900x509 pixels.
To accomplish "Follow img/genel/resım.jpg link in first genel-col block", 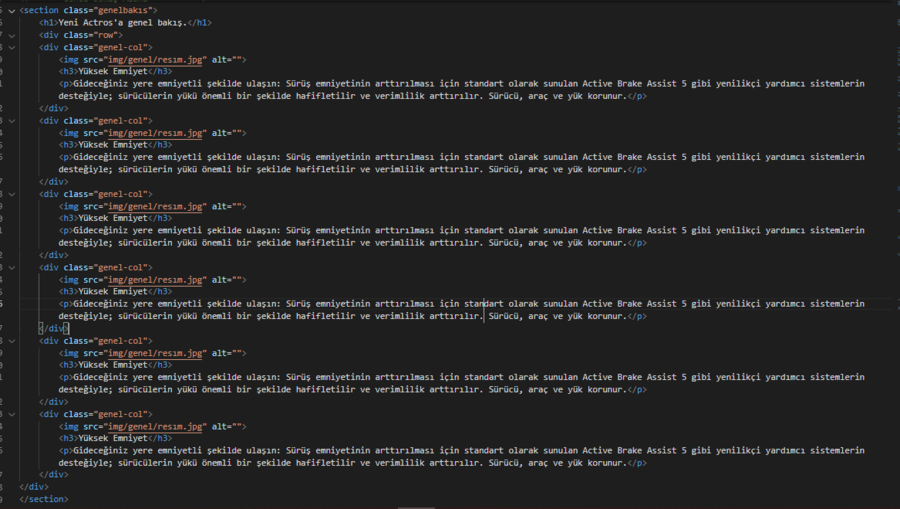I will [x=155, y=60].
